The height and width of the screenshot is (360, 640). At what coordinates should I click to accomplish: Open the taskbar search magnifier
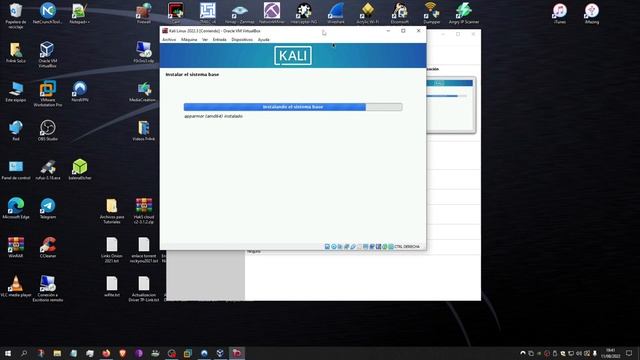(x=24, y=353)
